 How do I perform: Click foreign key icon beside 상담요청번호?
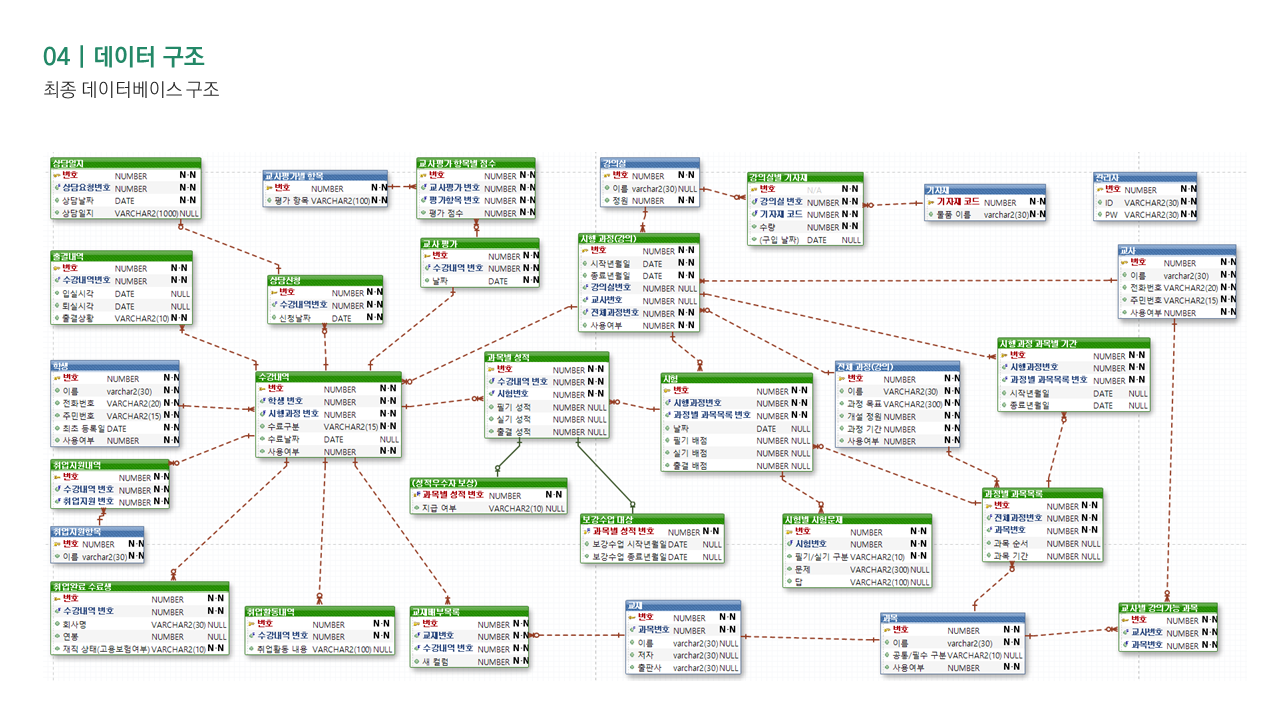(x=57, y=188)
